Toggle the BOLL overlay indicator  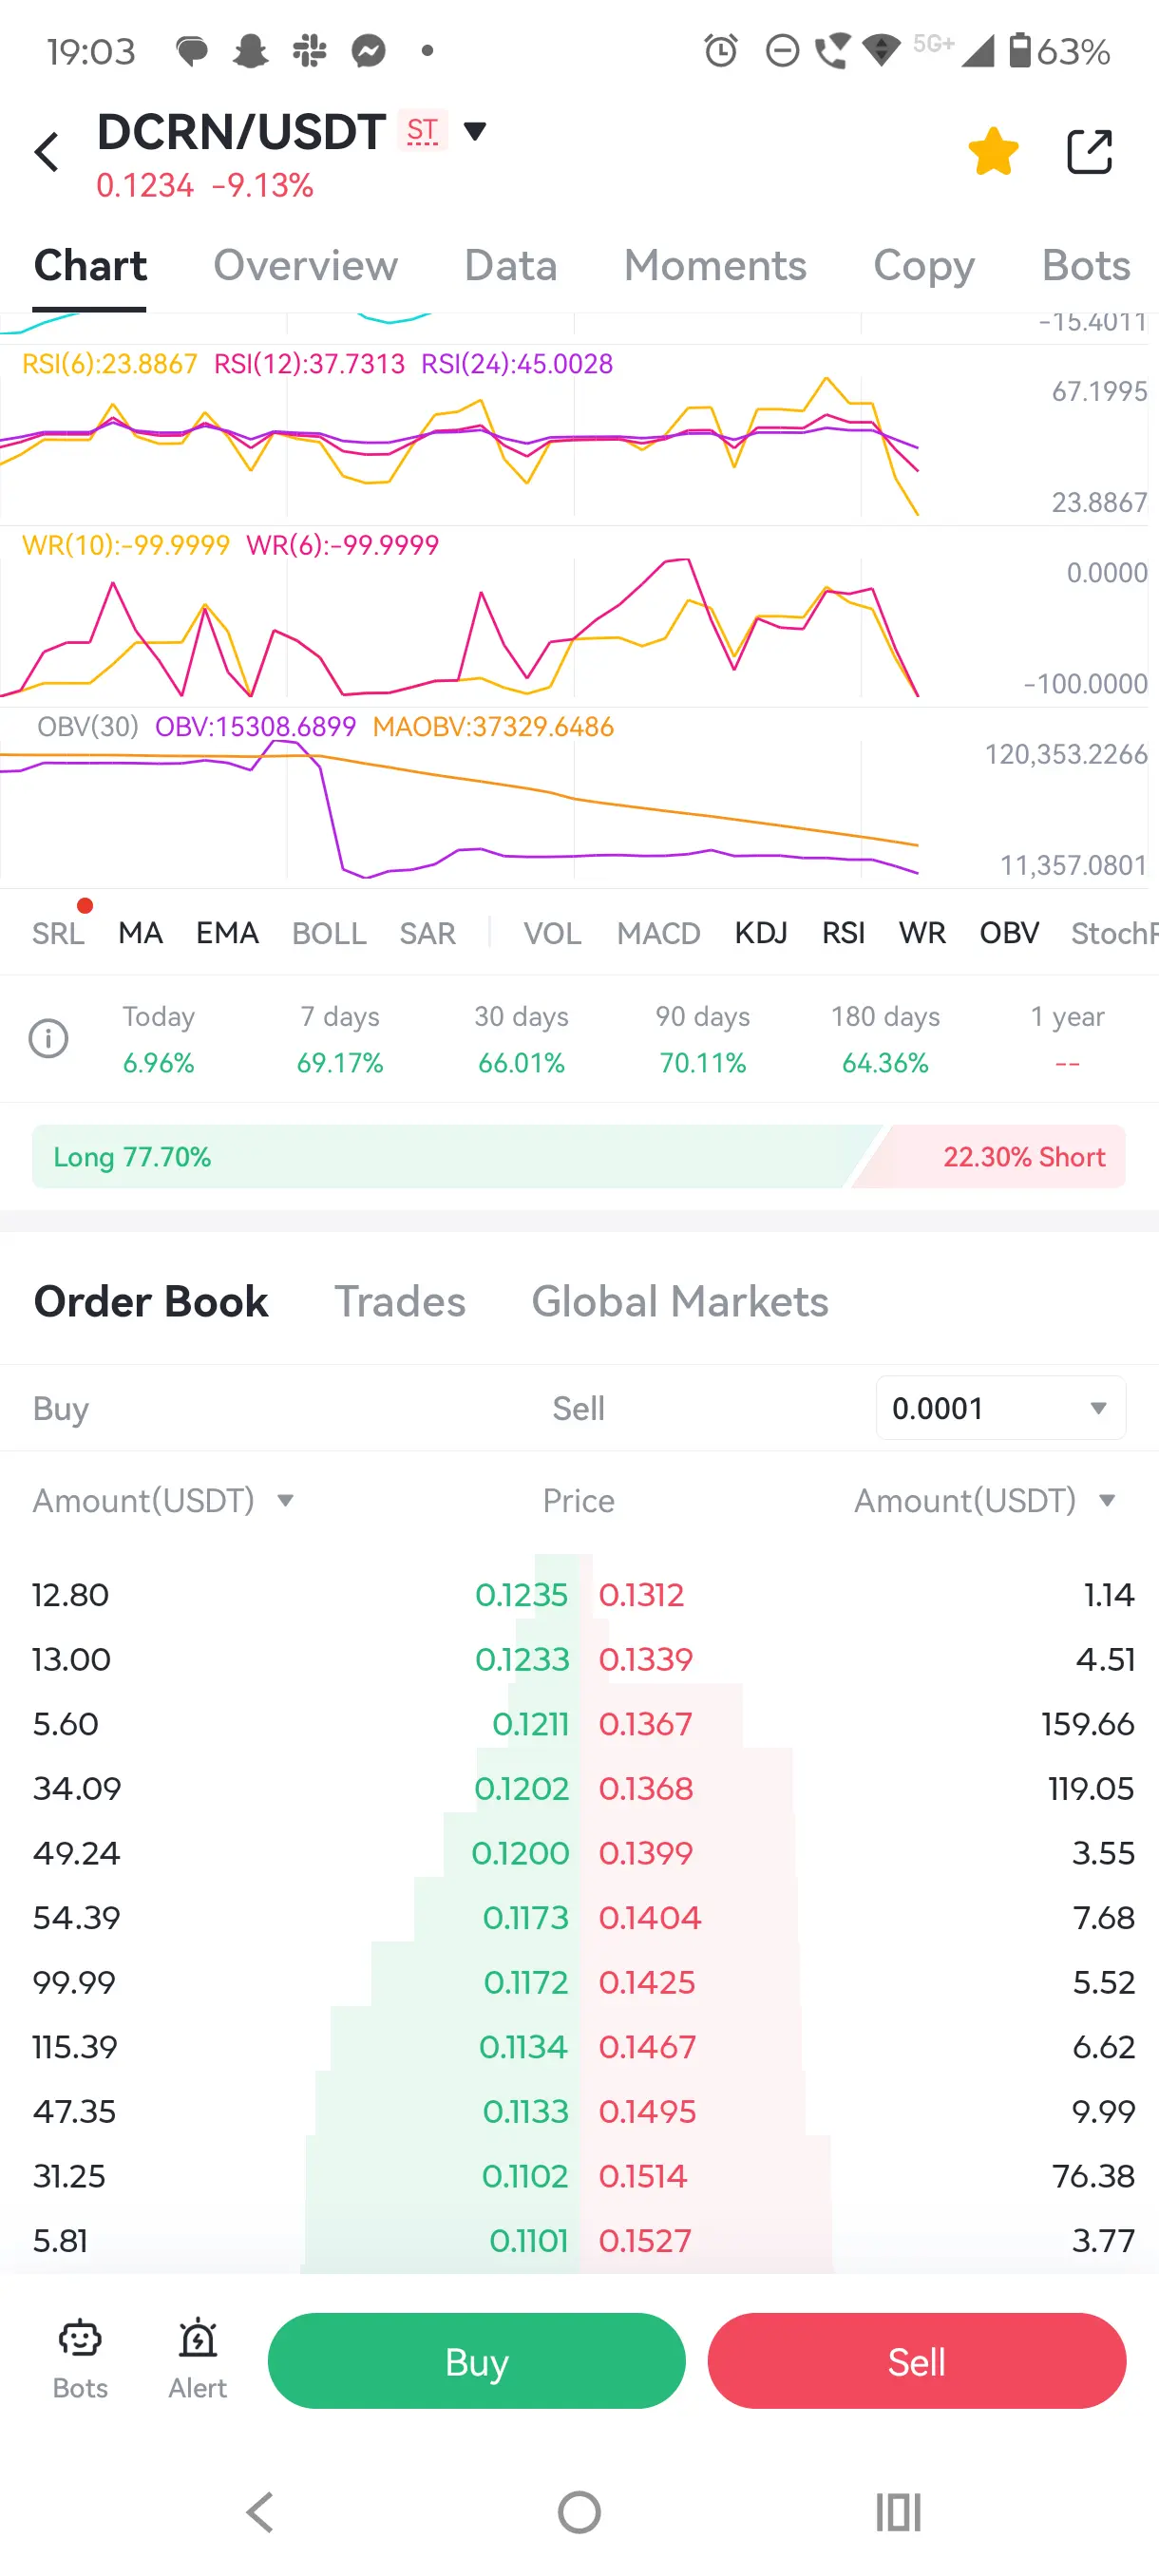point(329,933)
